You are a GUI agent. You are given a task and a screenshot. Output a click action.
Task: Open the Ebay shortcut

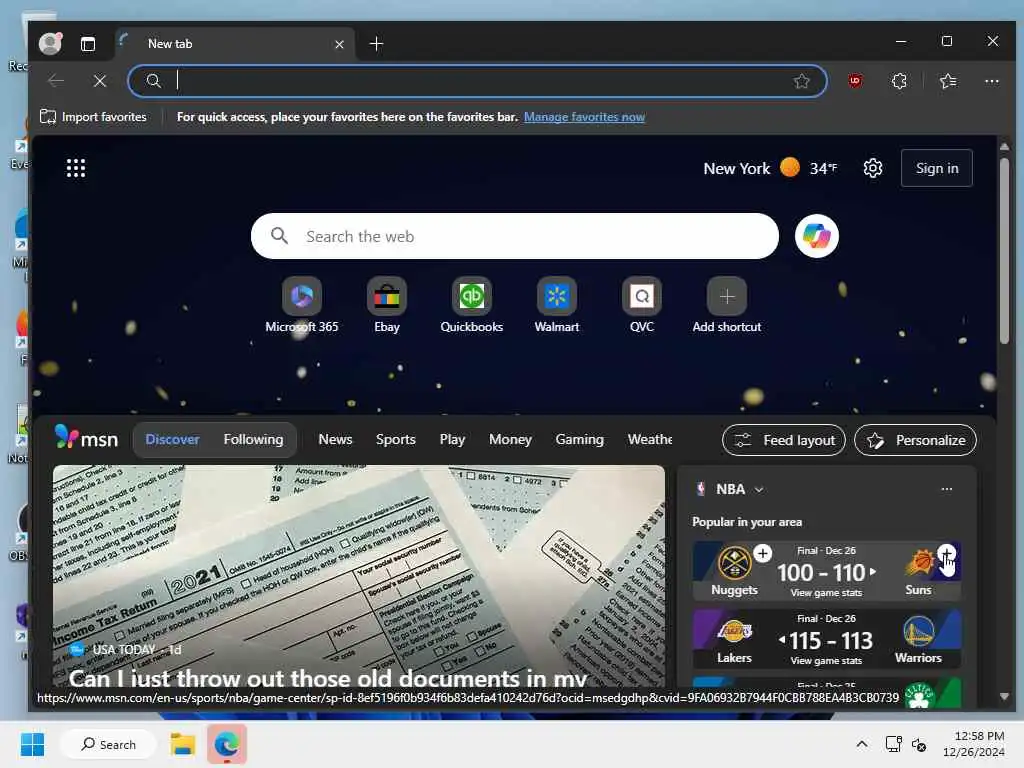387,306
